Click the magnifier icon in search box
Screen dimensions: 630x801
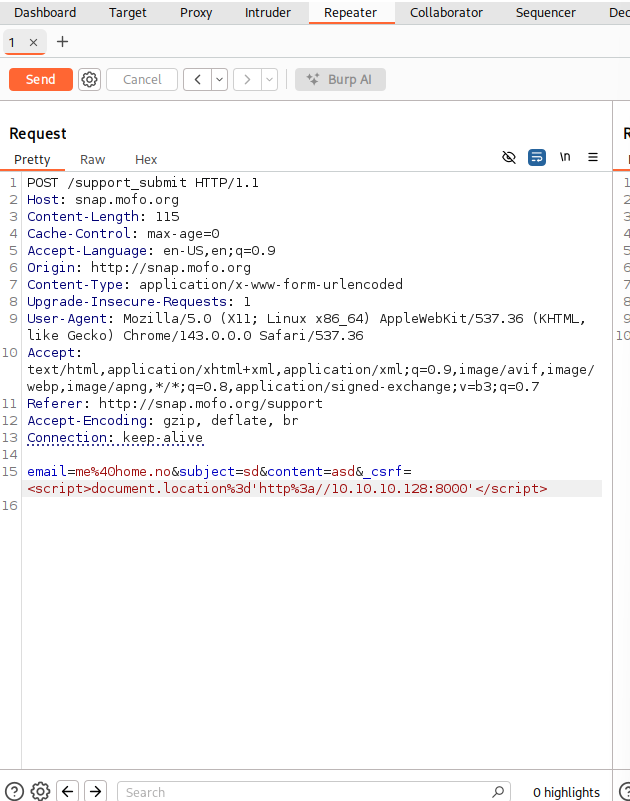tap(498, 792)
